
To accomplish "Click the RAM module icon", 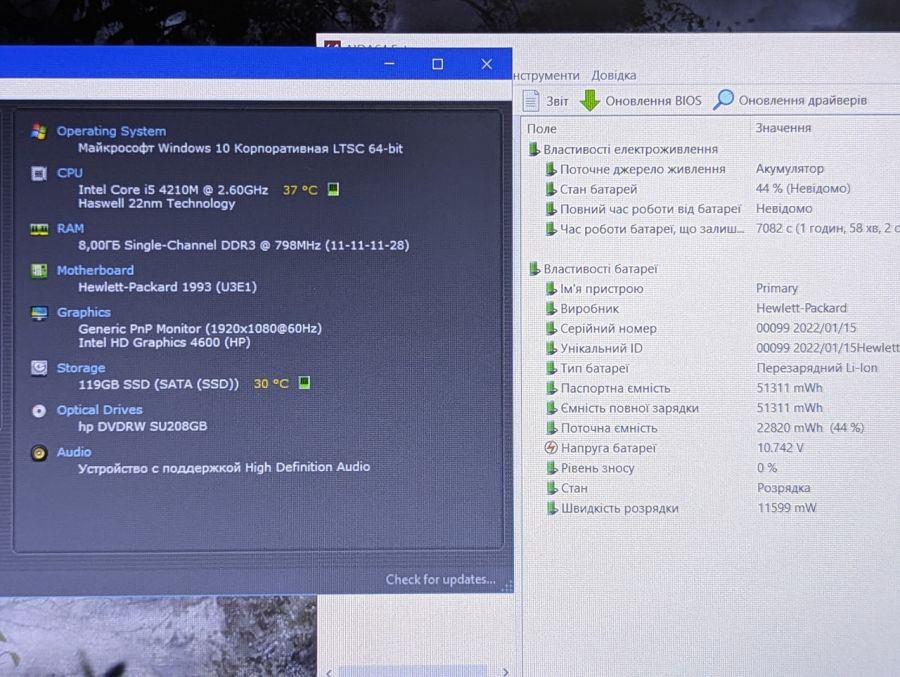I will pyautogui.click(x=39, y=230).
